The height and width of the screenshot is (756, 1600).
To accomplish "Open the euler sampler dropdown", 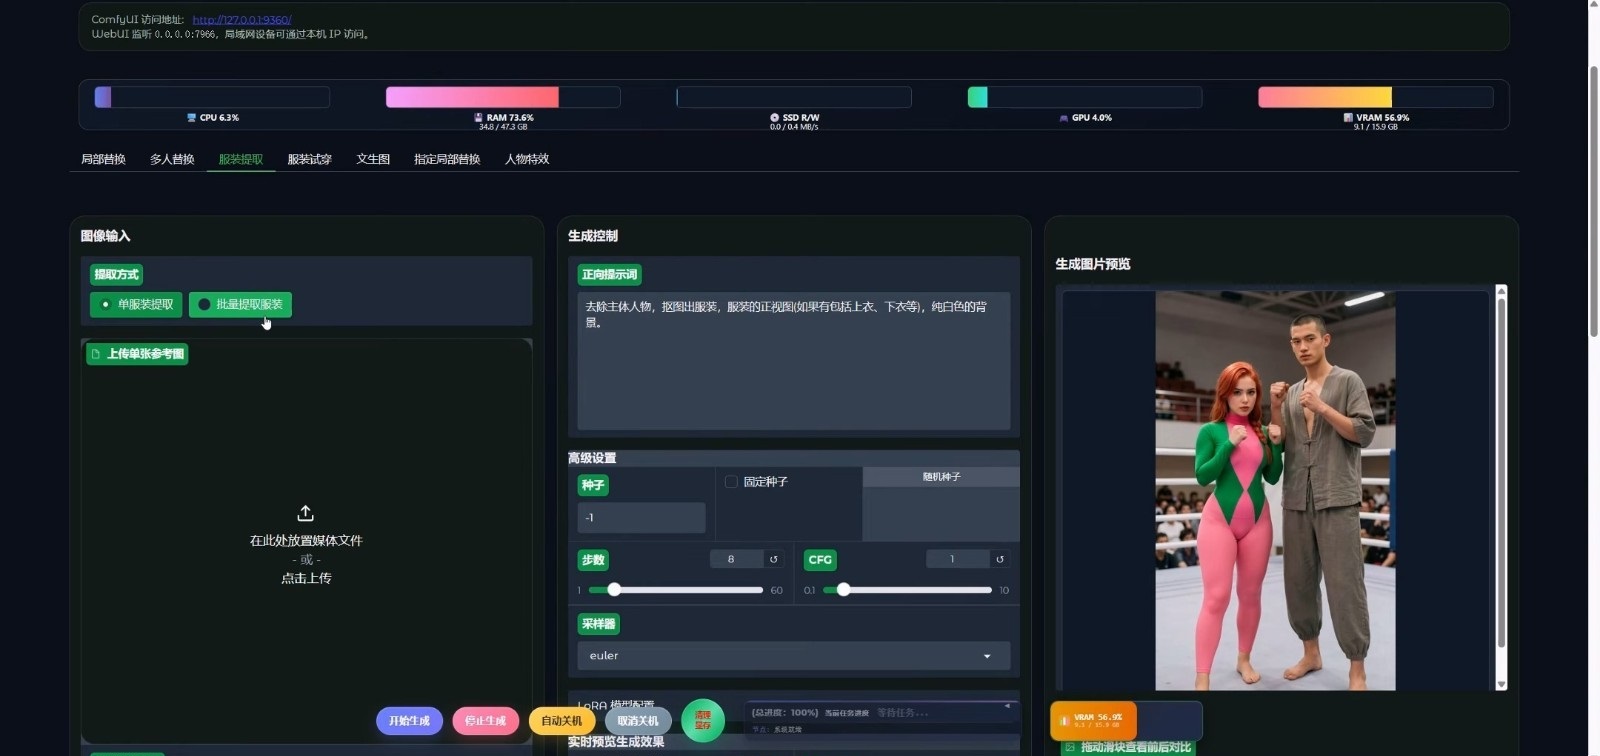I will (793, 656).
